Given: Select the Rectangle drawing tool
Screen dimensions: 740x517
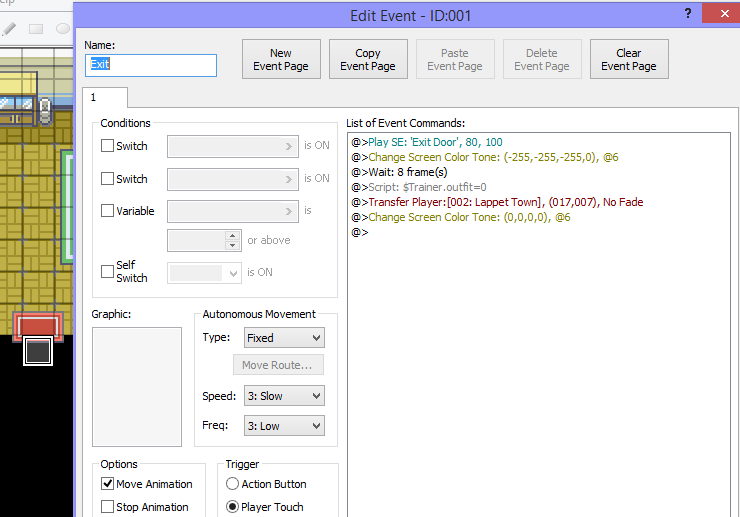Looking at the screenshot, I should (37, 29).
